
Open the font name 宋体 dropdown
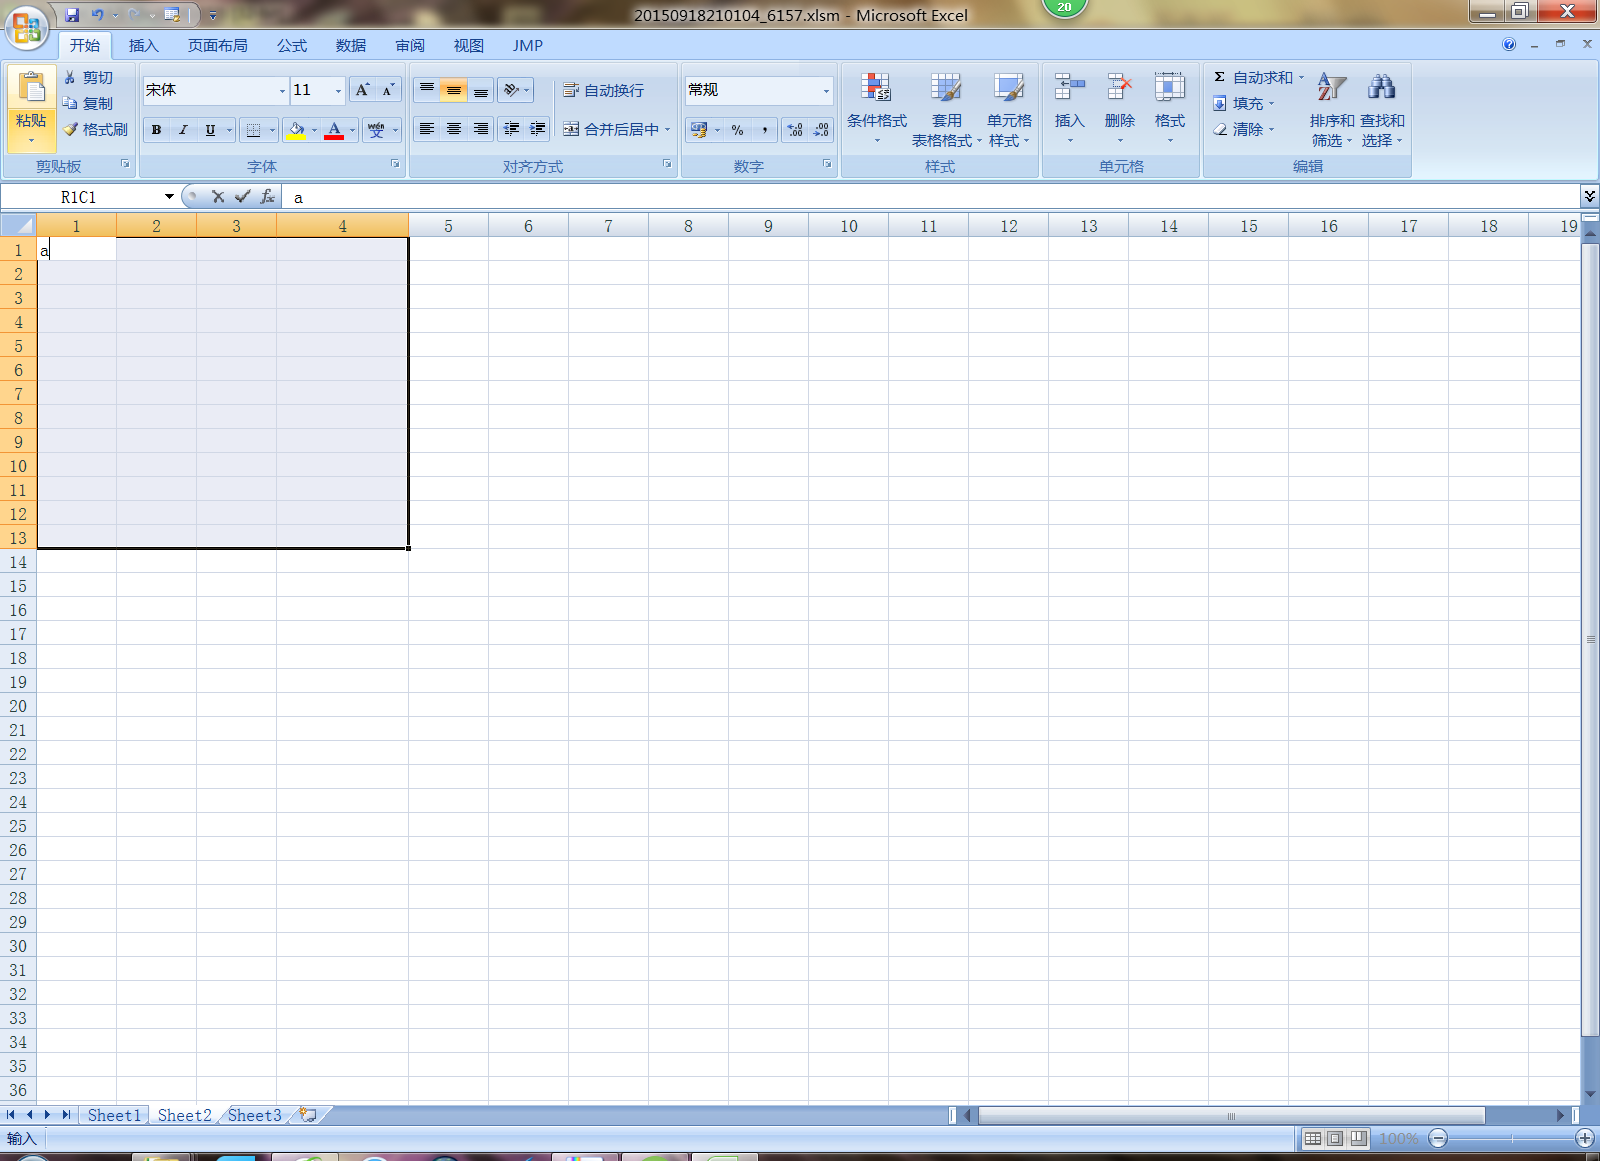point(281,91)
